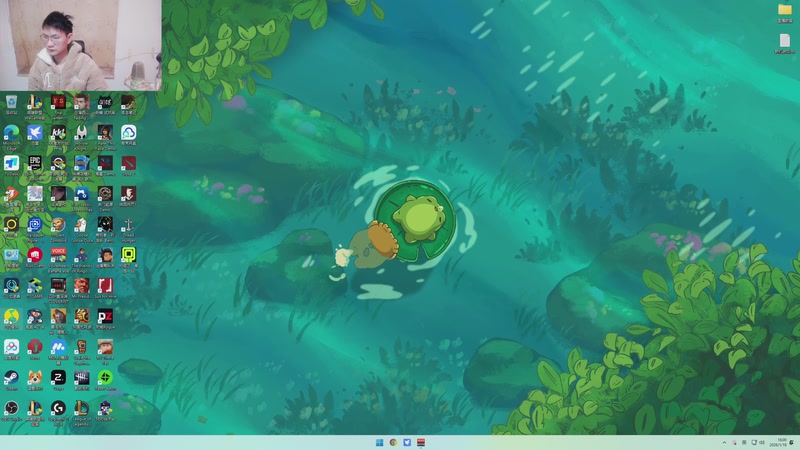The height and width of the screenshot is (450, 800).
Task: Launch League of Legends gold L shortcut
Action: (82, 410)
